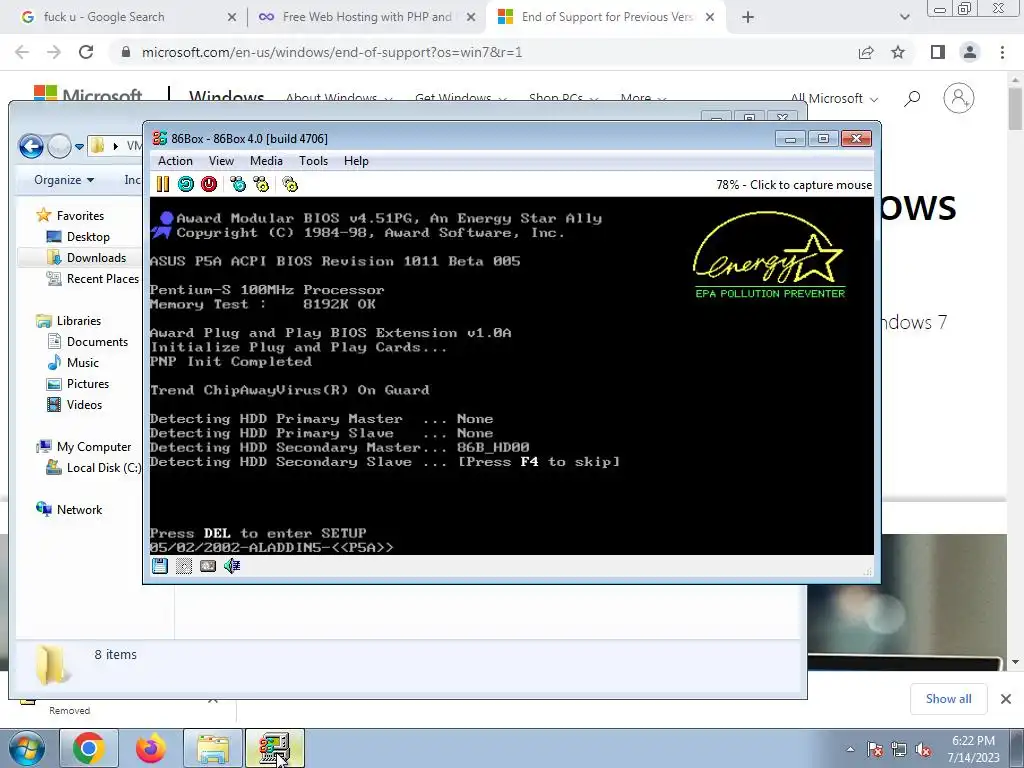Click the CD-ROM status bar icon in 86Box
1024x768 pixels.
pyautogui.click(x=184, y=566)
